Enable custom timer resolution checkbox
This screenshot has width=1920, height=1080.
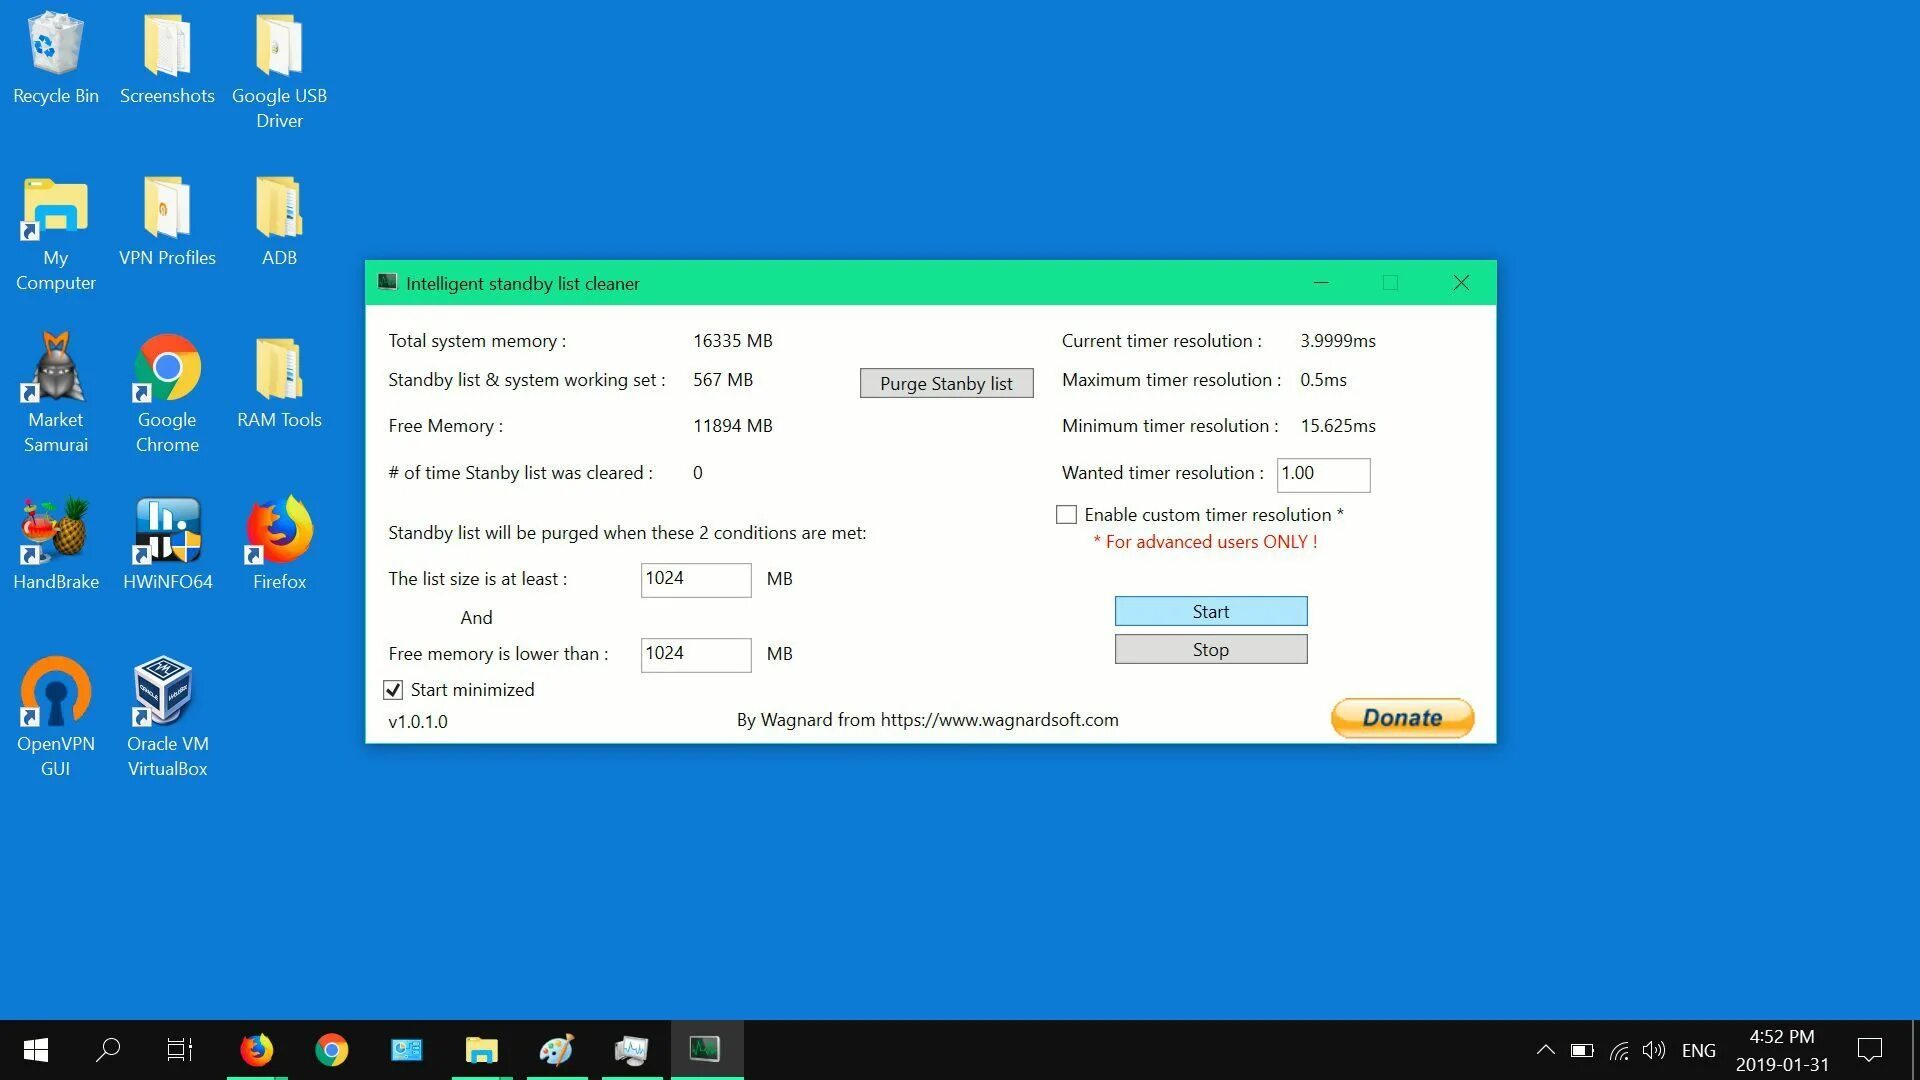tap(1067, 515)
